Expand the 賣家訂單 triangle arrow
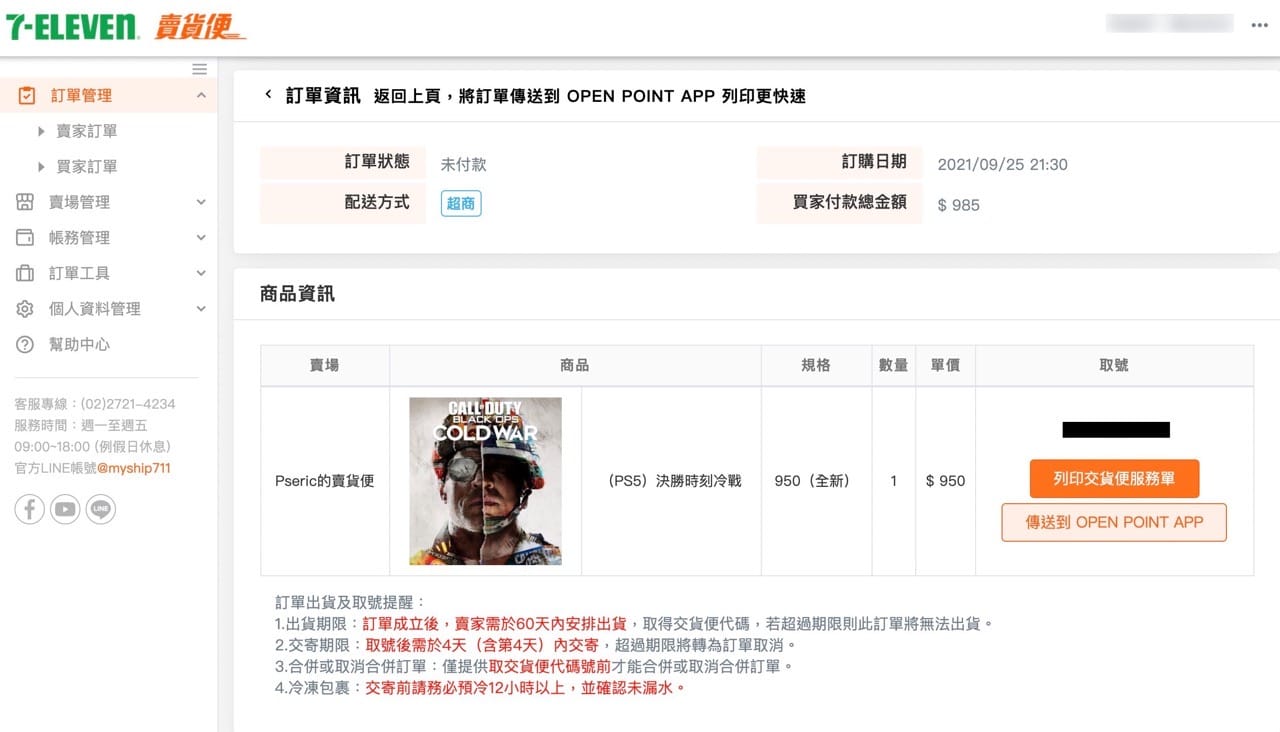 [x=41, y=131]
